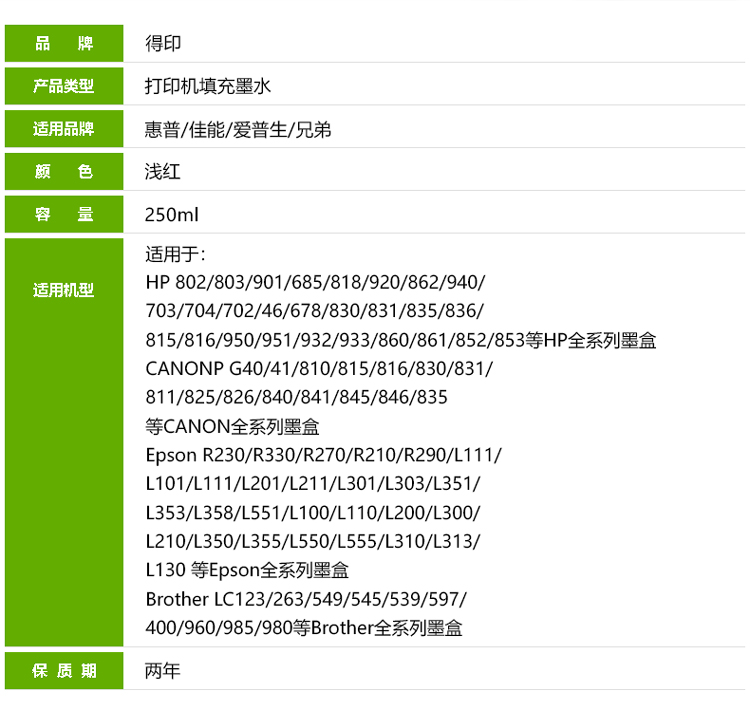750x711 pixels.
Task: Select the text 打印机填充墨水
Action: [208, 86]
